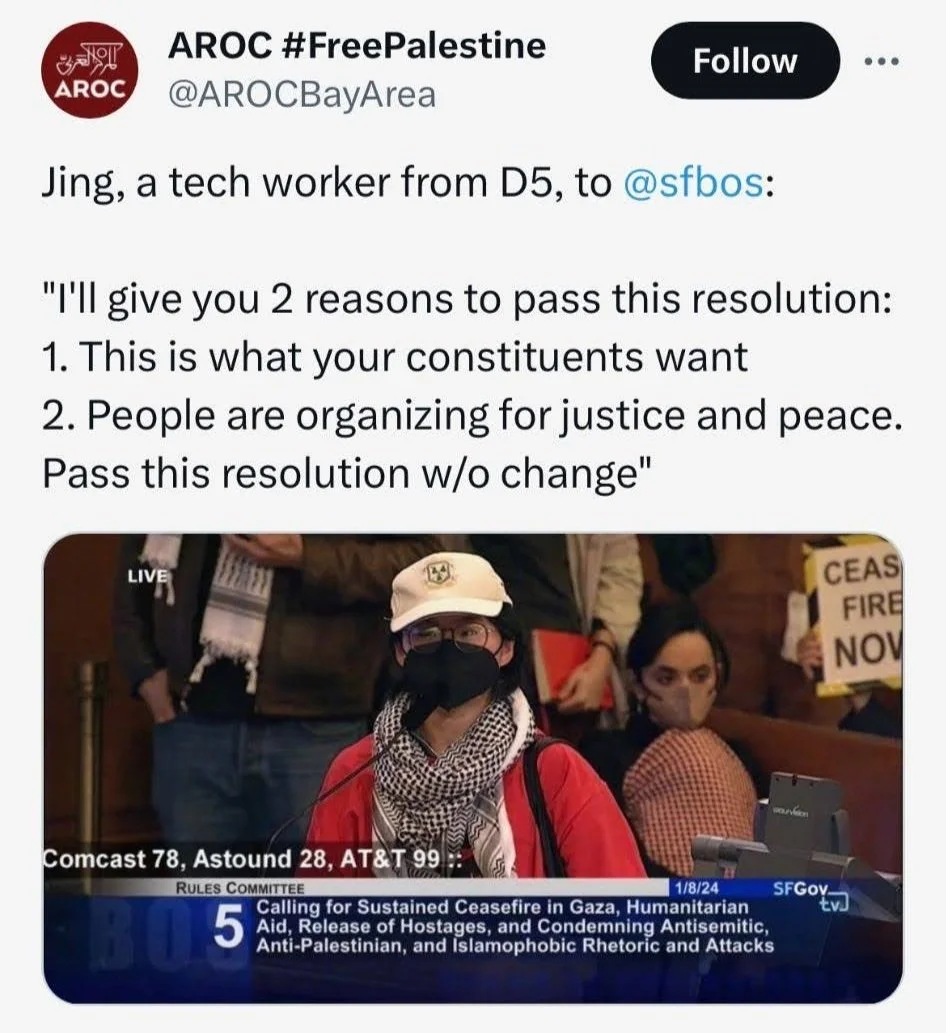Screen dimensions: 946x1033
Task: Click the large agenda number 5
Action: click(227, 927)
